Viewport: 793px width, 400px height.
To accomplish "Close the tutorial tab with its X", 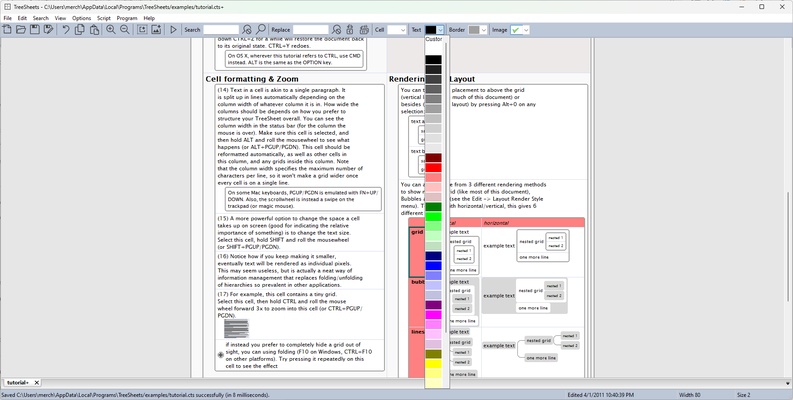I will (x=36, y=383).
